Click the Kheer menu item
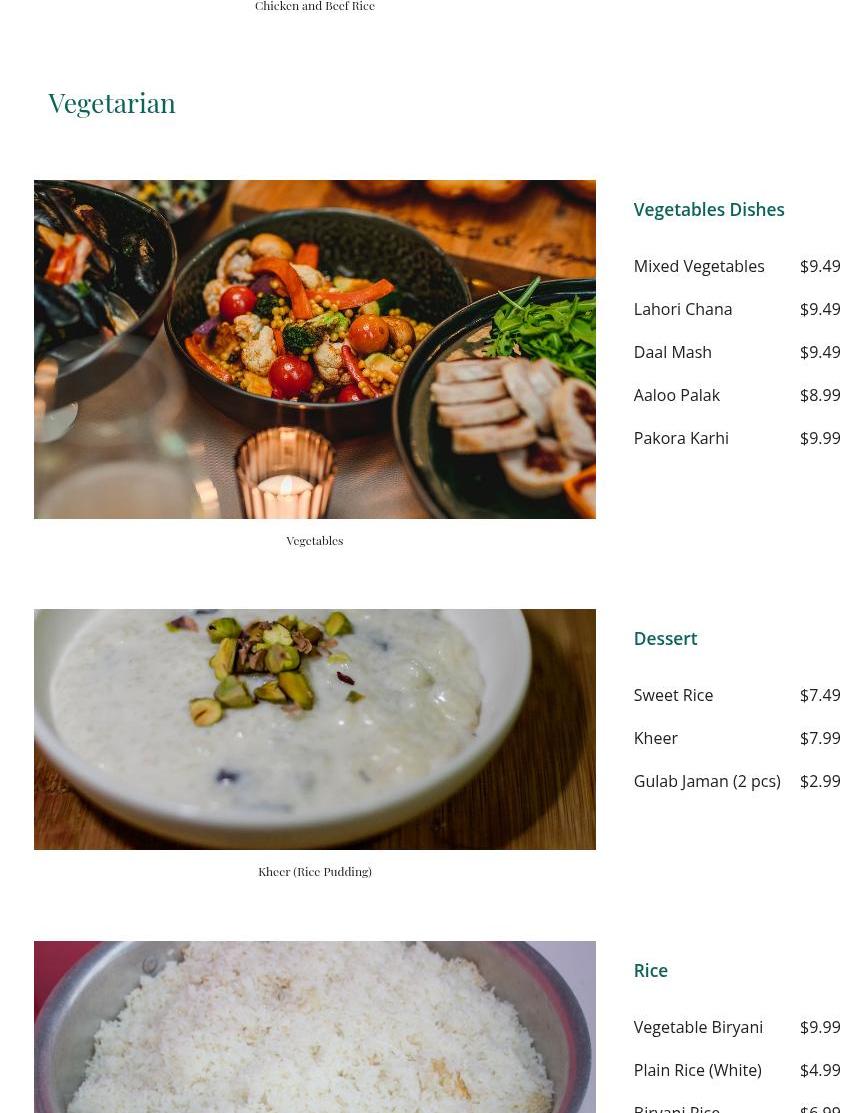 [655, 738]
